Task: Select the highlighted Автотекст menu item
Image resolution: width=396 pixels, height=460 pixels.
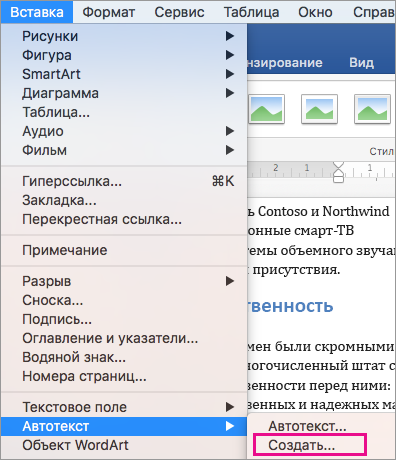Action: pos(124,426)
